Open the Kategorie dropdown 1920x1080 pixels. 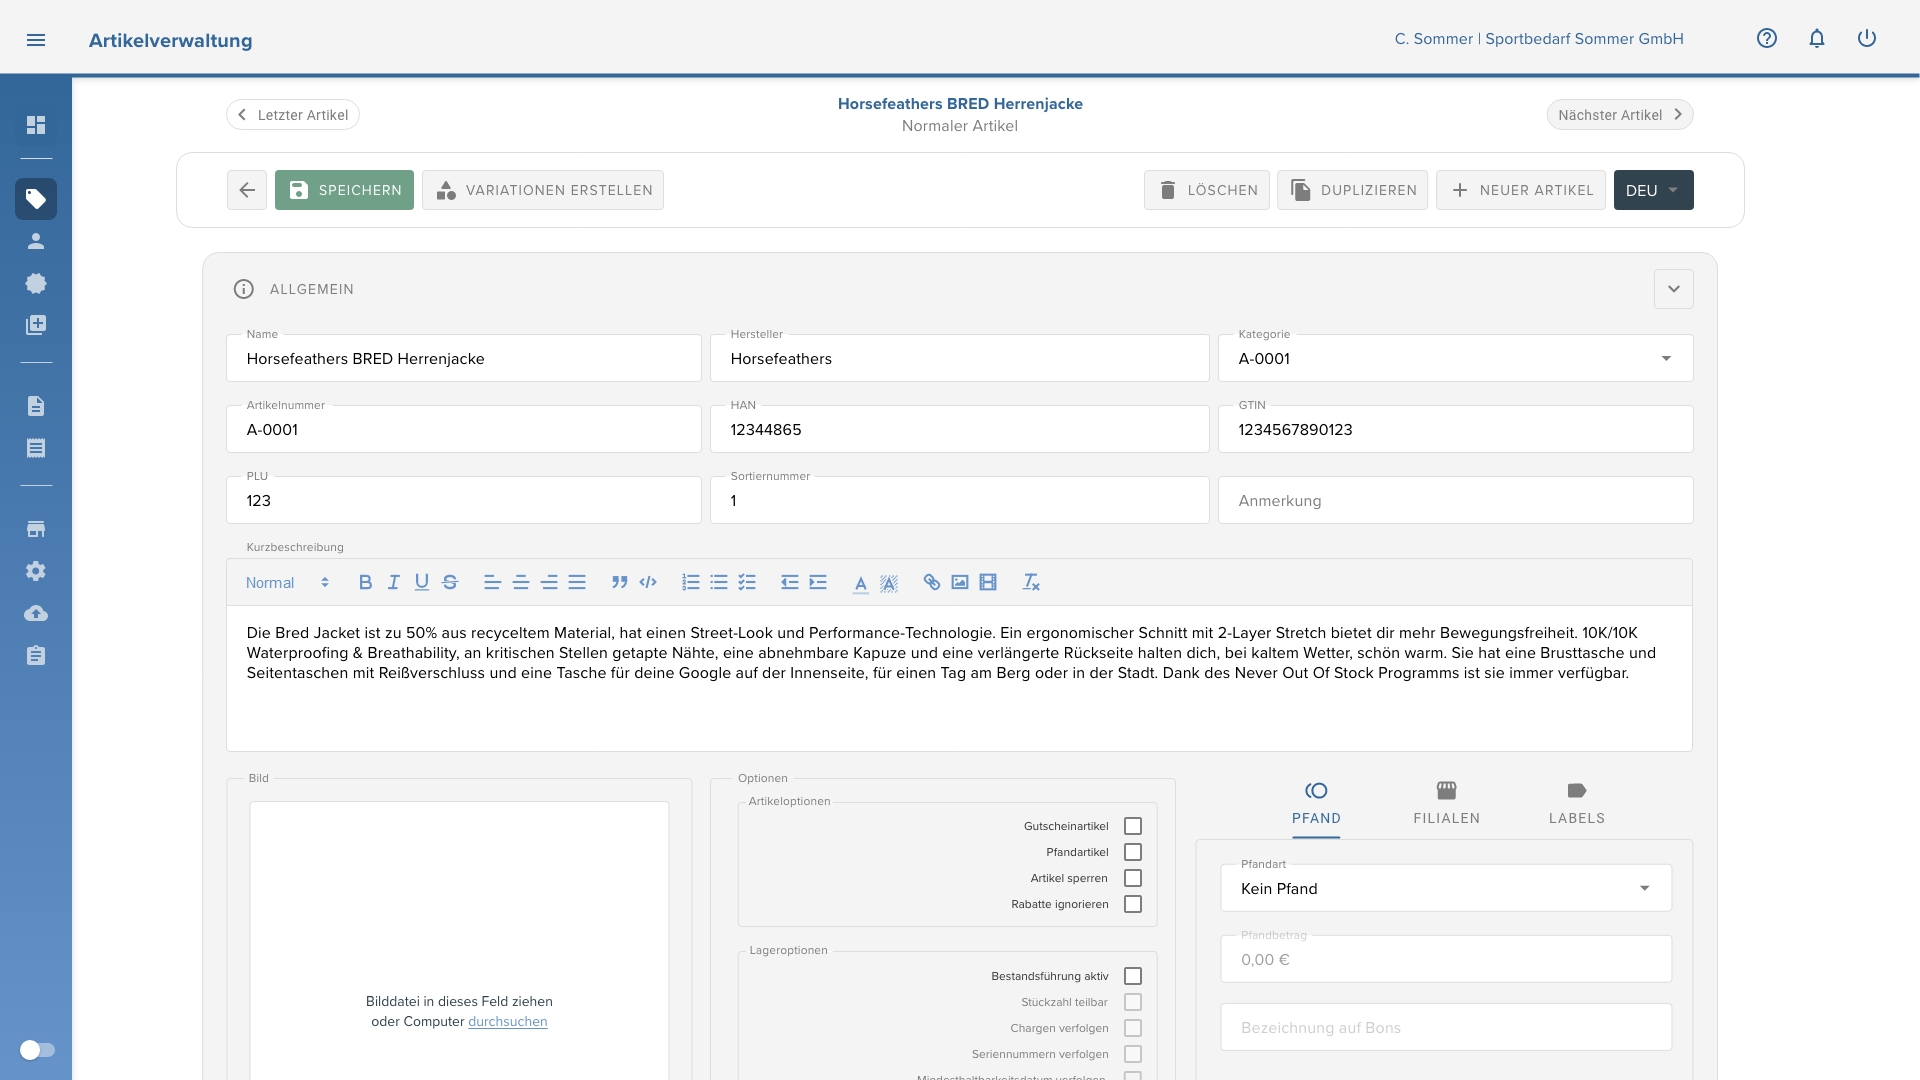click(x=1665, y=359)
